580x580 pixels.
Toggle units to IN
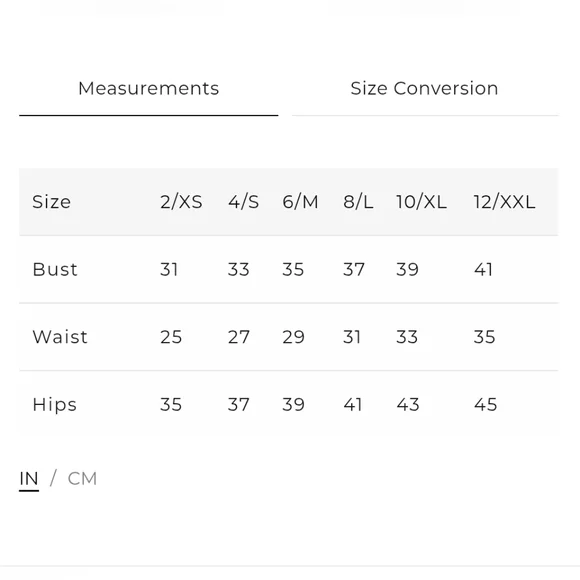29,479
